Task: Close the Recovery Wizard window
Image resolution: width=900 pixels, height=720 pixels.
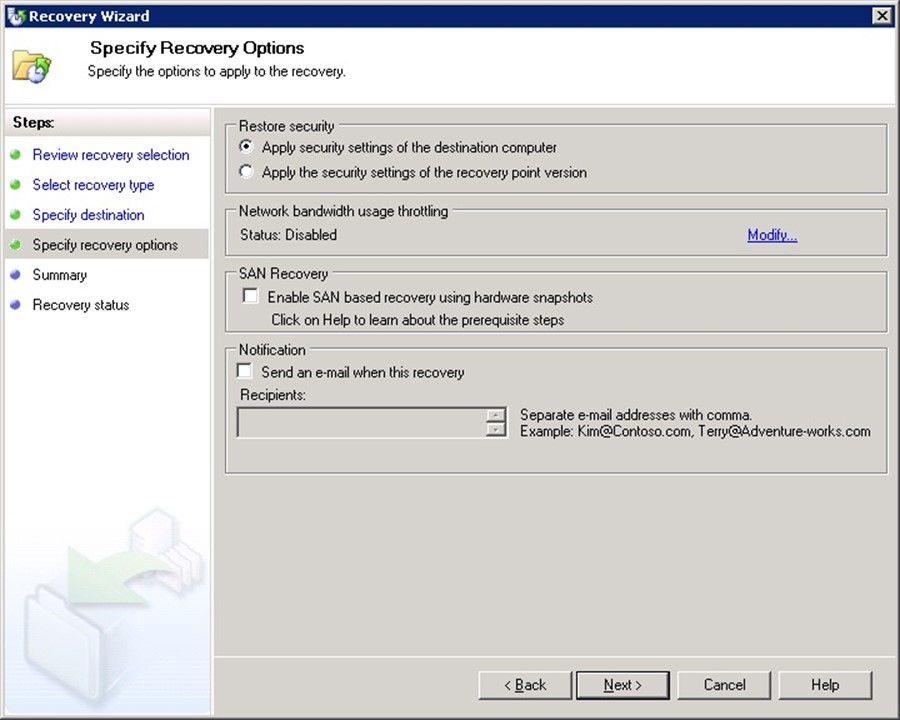Action: (881, 15)
